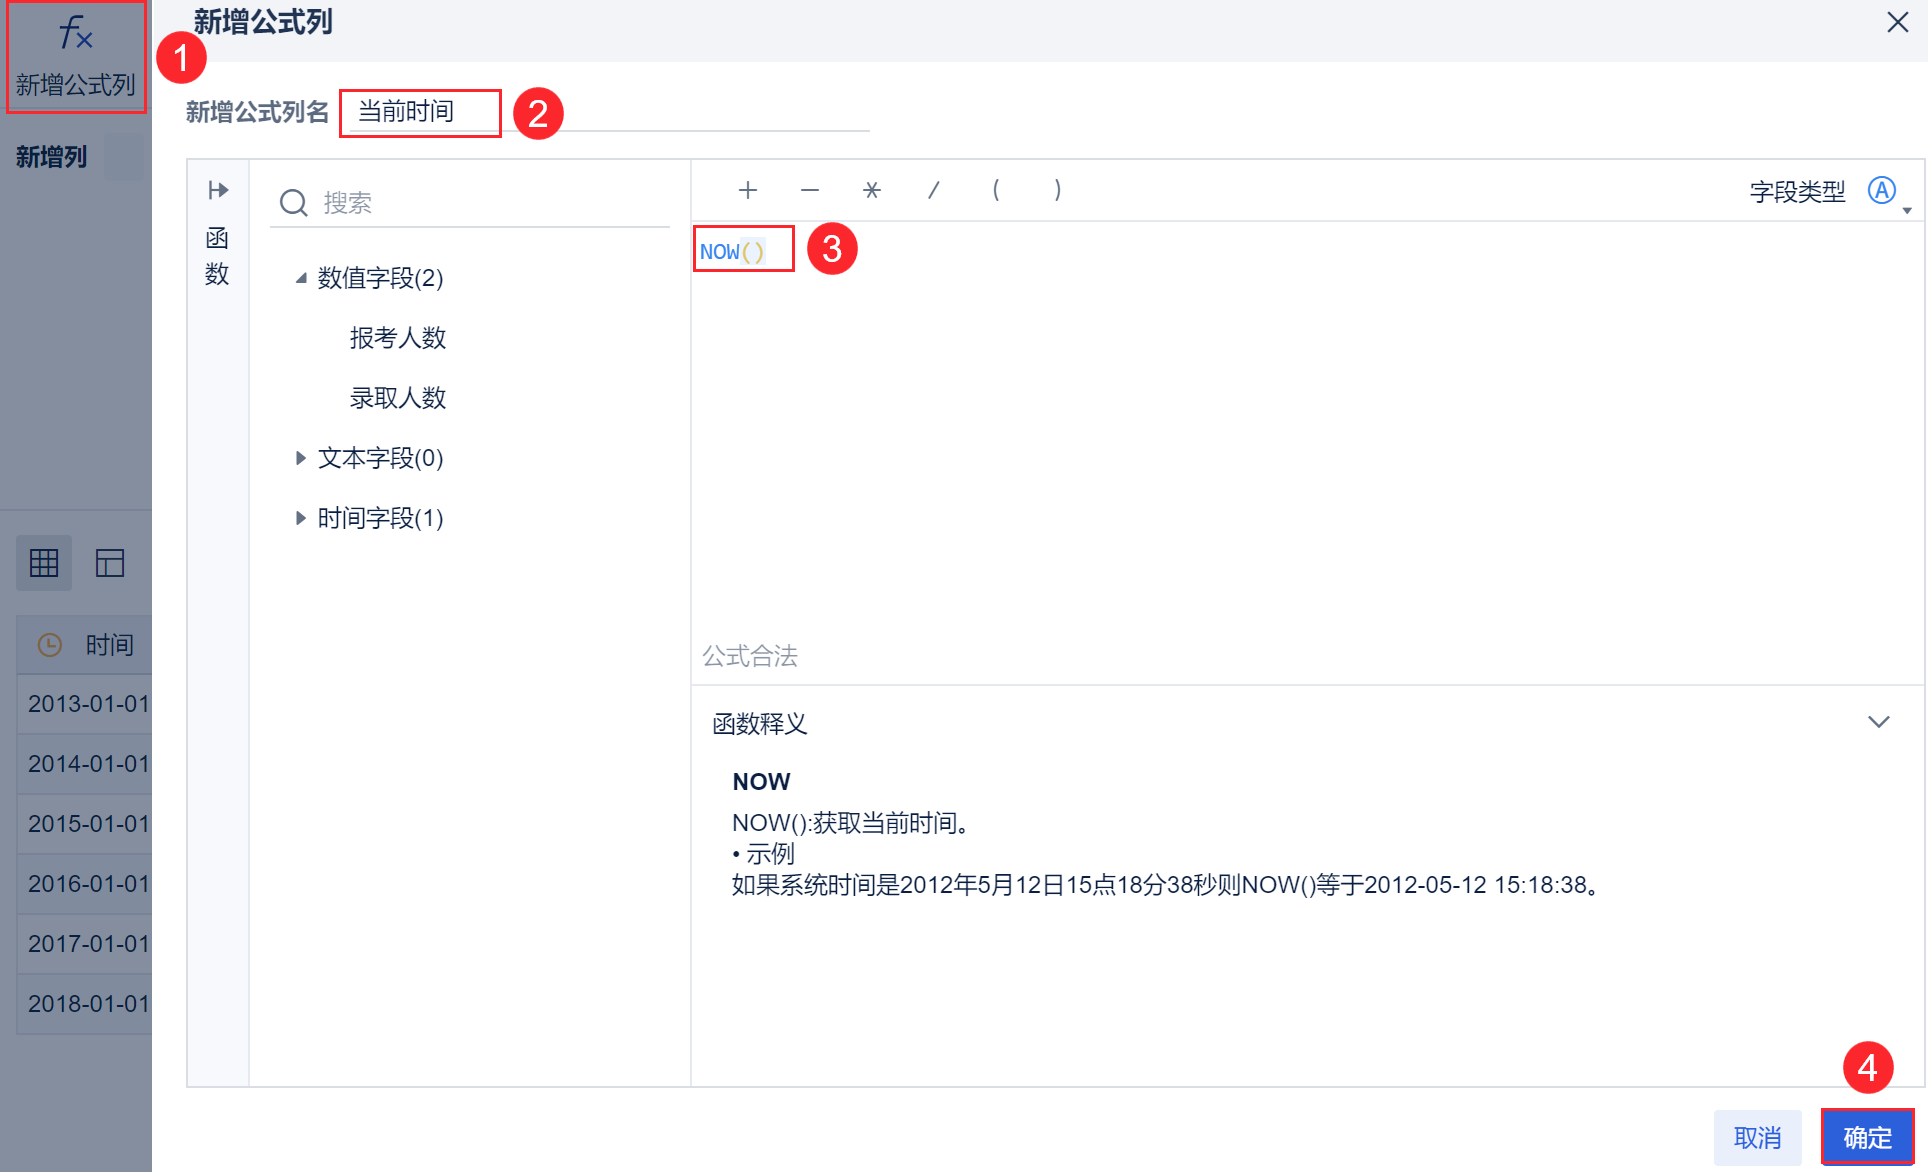
Task: Insert the multiply operator
Action: (872, 190)
